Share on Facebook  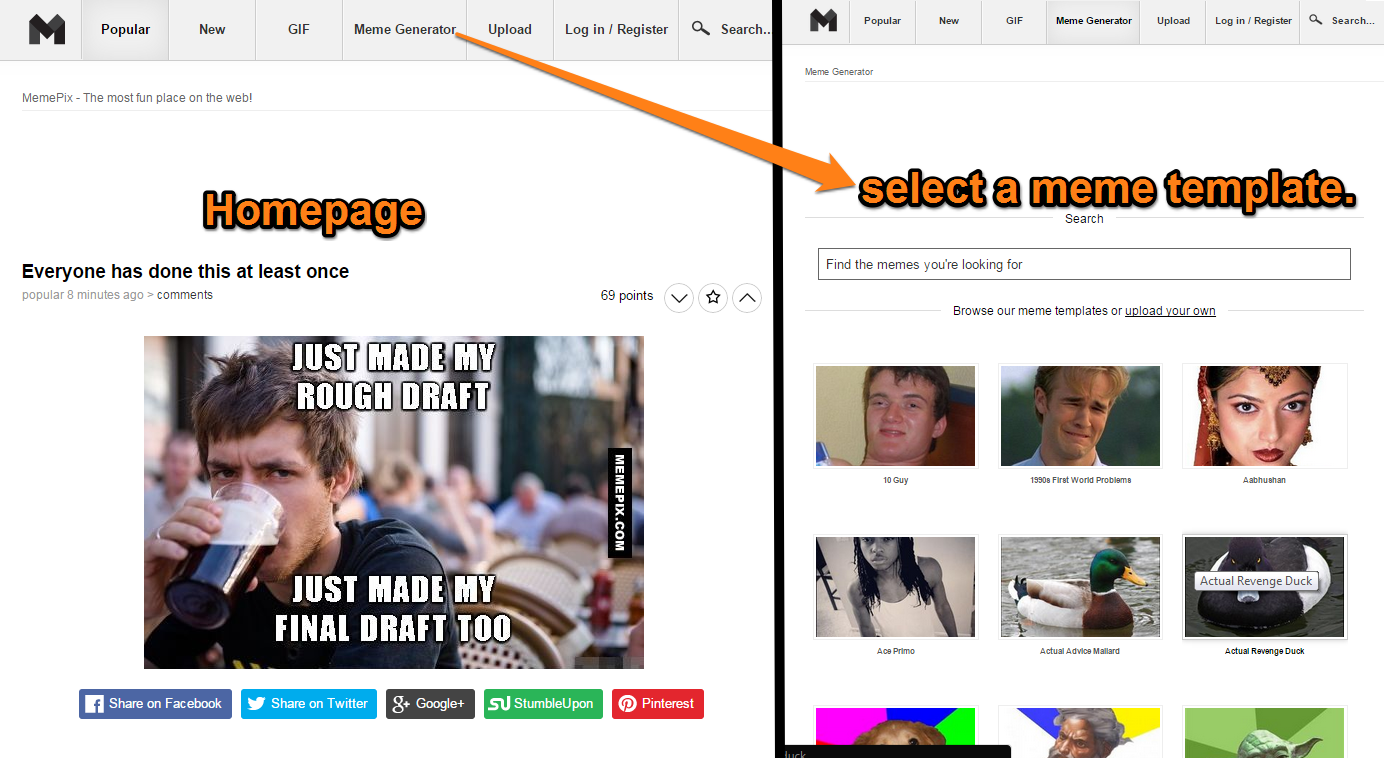click(x=155, y=704)
